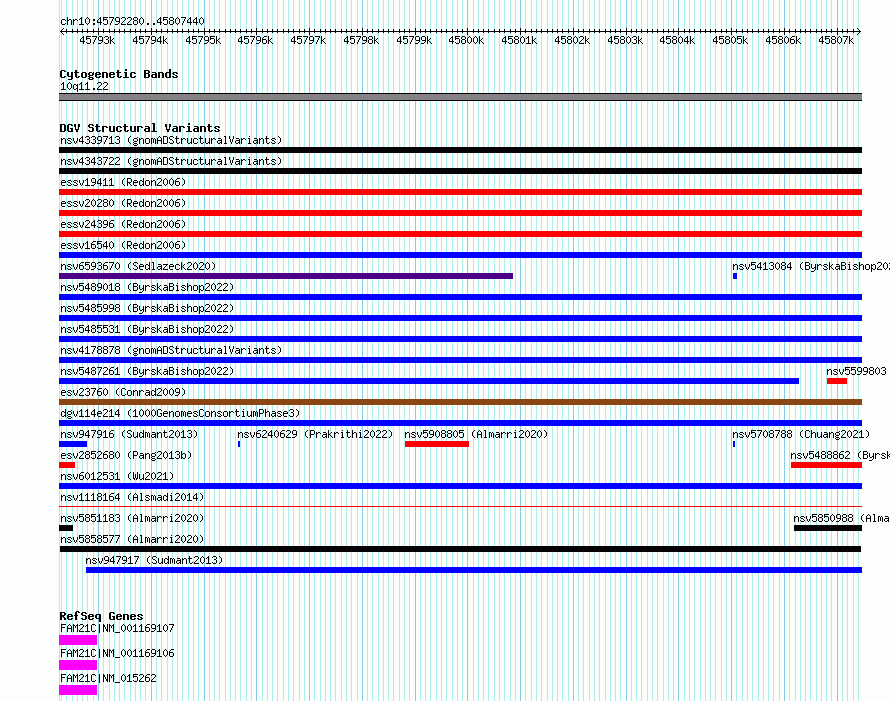Click the 45807k ruler tick label
Screen dimensions: 890x701
[x=836, y=40]
